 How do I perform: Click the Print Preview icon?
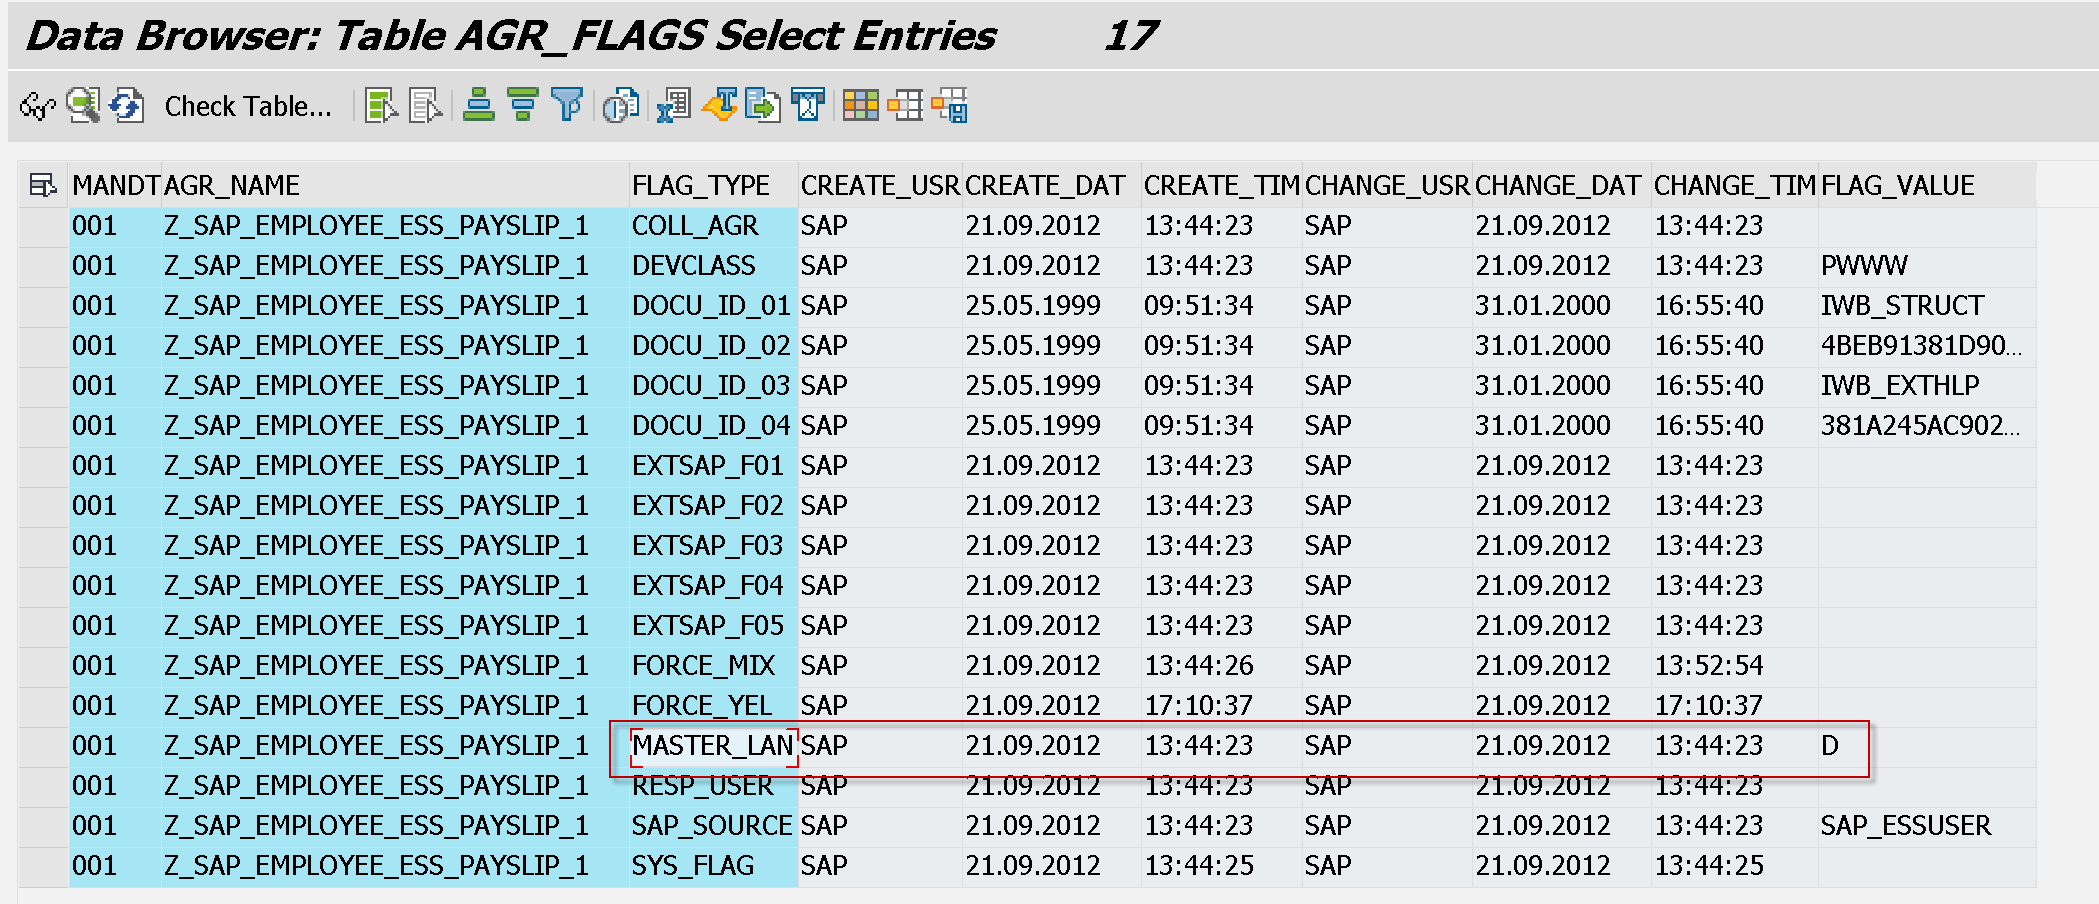(x=621, y=106)
